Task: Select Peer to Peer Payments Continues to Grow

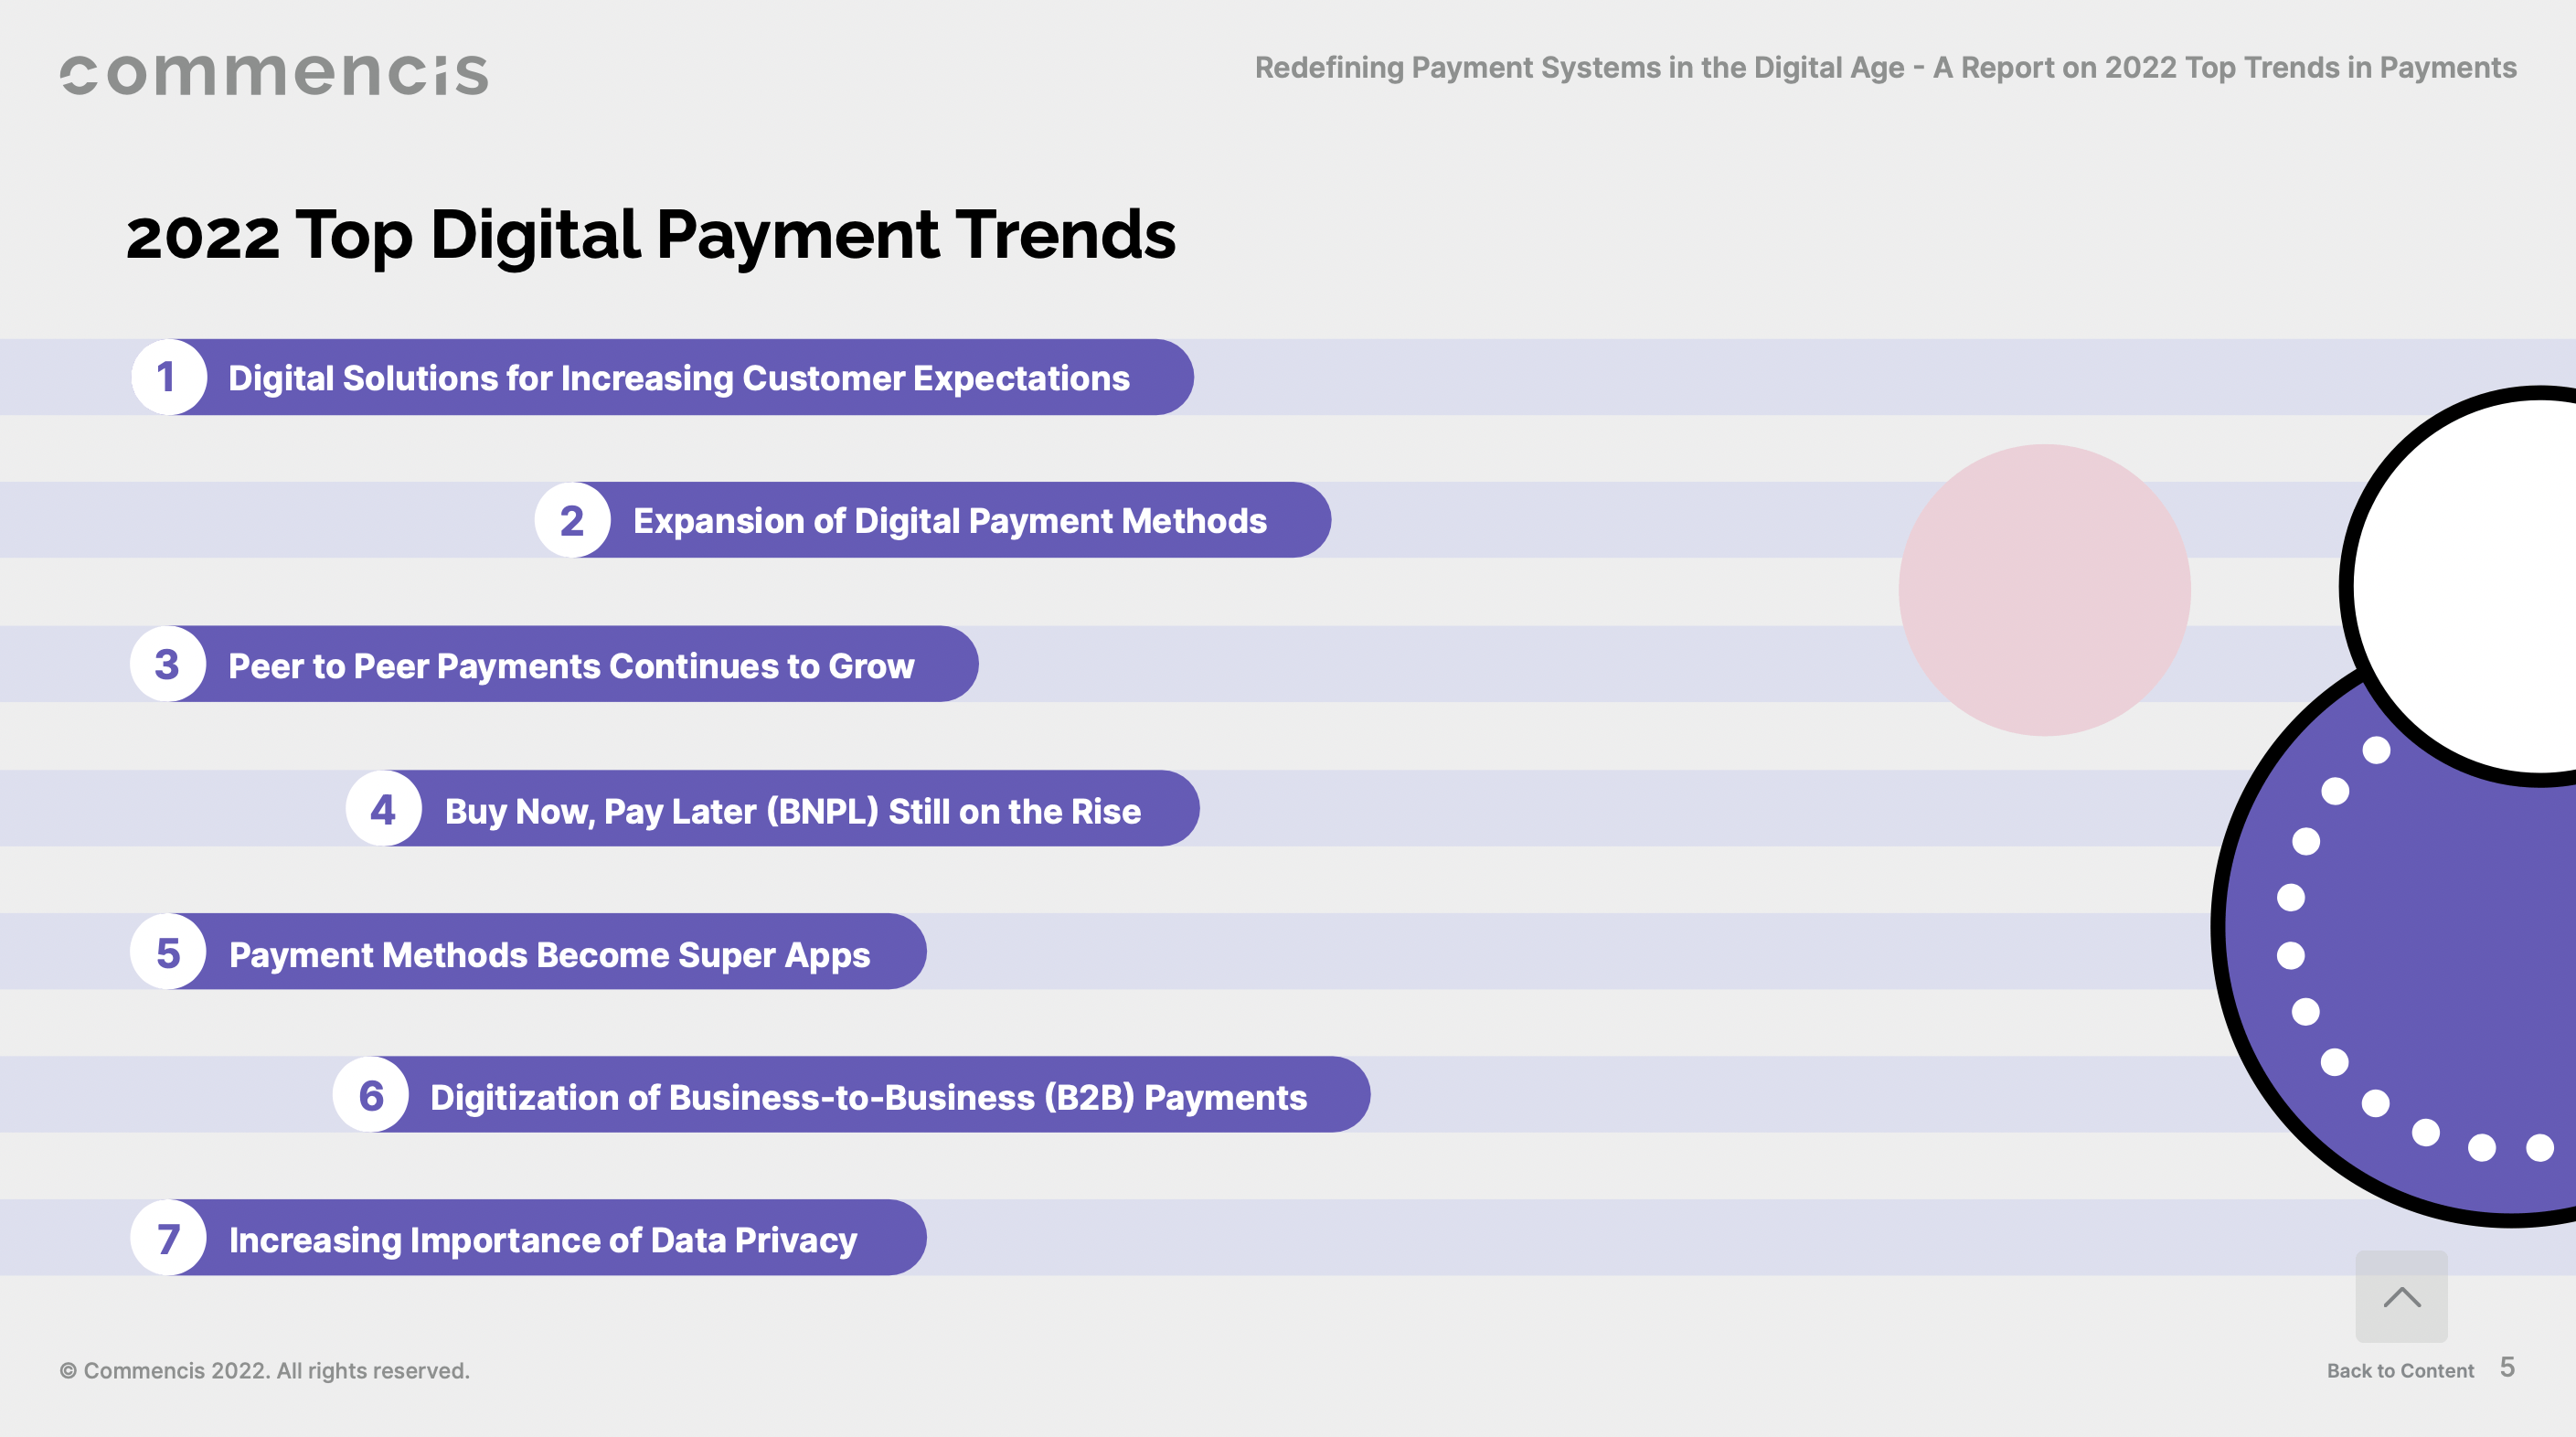Action: (571, 666)
